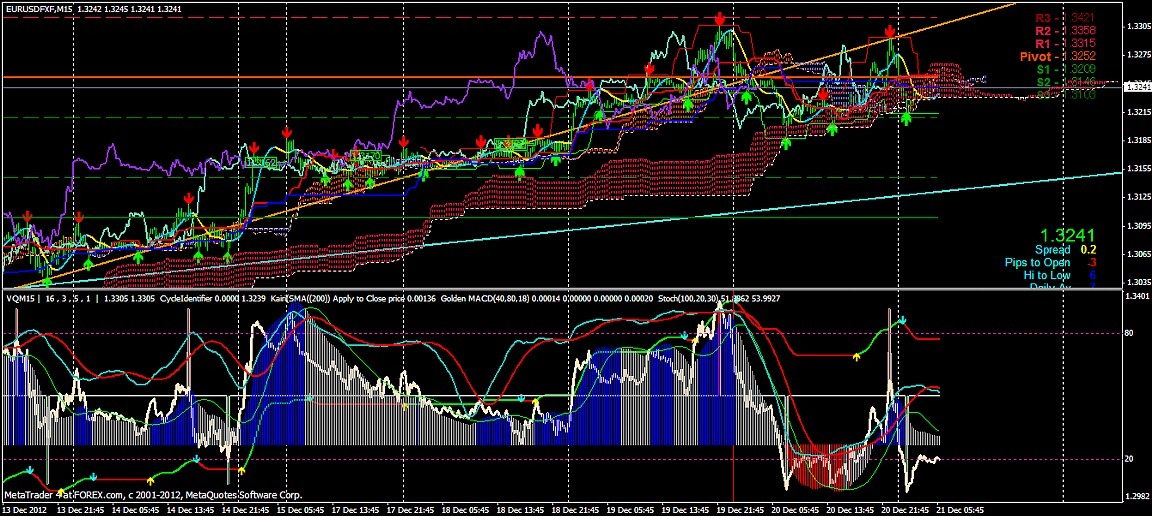Click the 18 Dec 21:45 time label

pos(577,509)
